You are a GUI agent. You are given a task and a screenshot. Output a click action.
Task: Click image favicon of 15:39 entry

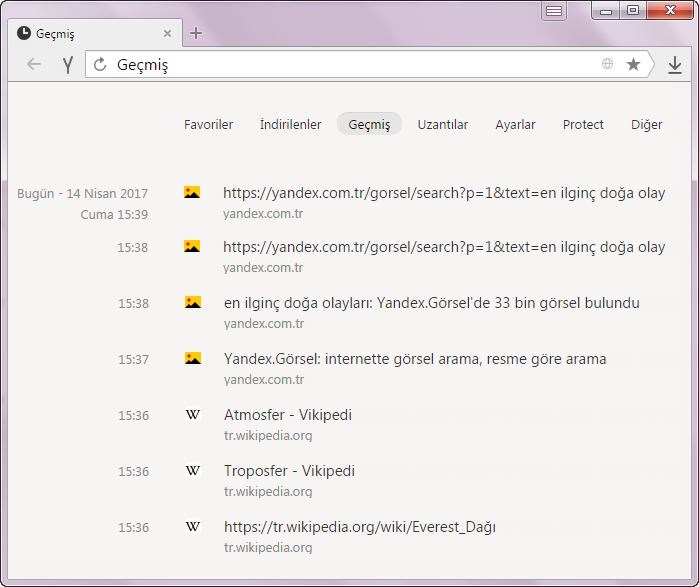click(192, 192)
